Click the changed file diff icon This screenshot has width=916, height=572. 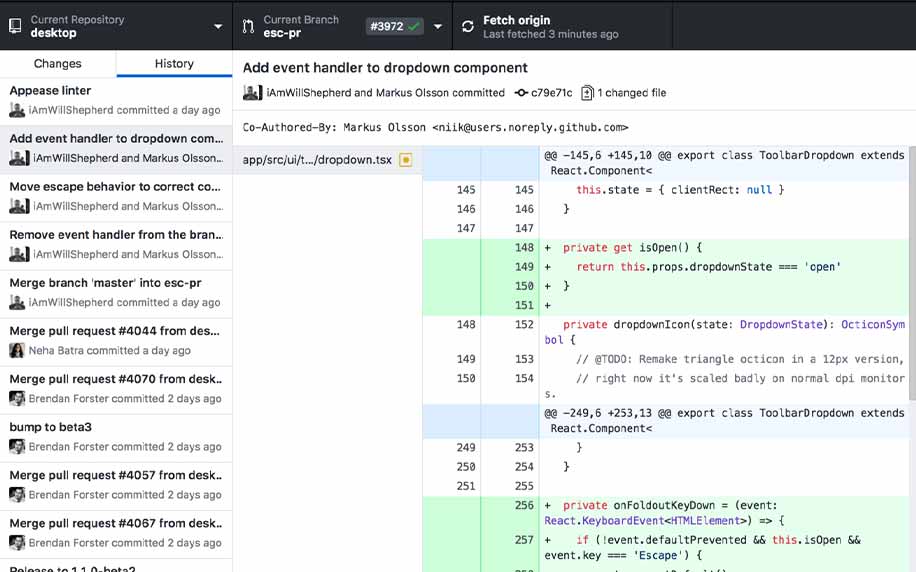pos(587,93)
